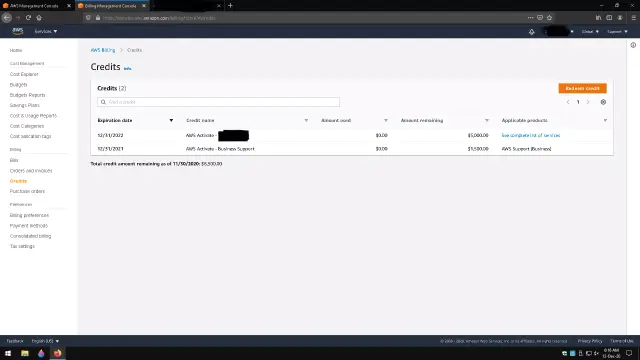Screen dimensions: 640x360
Task: Click the browser back arrow
Action: [7, 18]
